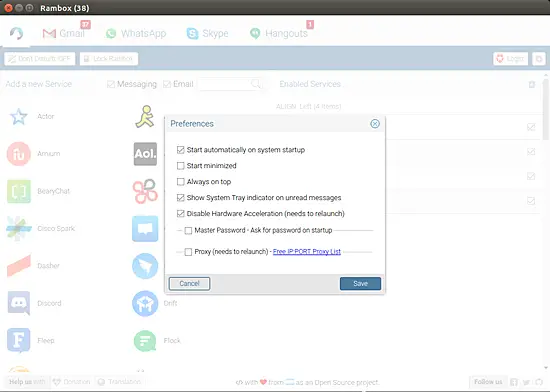Enable the Proxy checkbox

188,252
